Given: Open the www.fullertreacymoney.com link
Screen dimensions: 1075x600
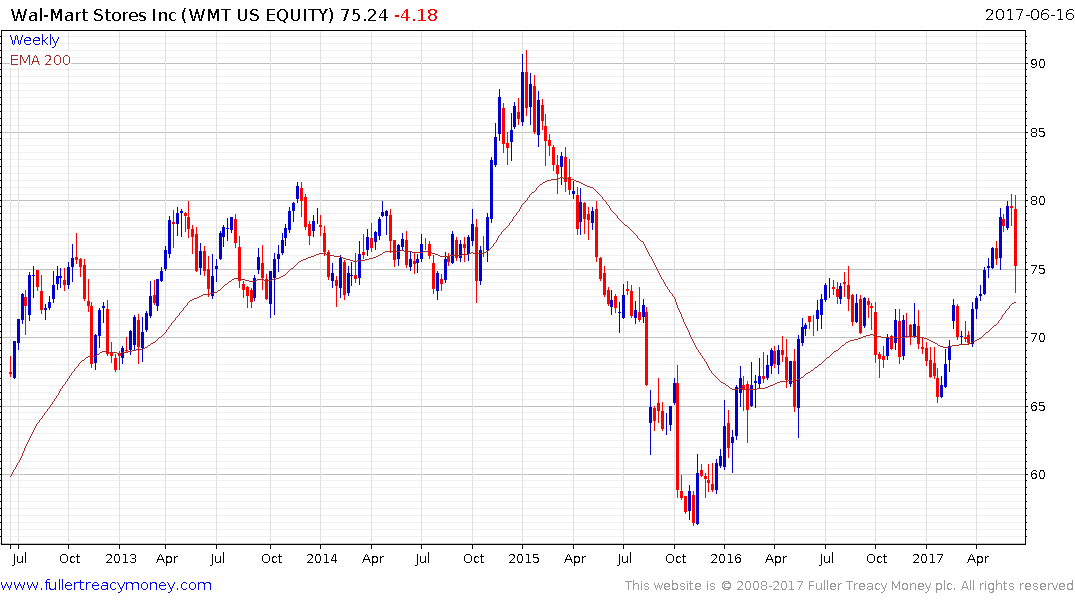Looking at the screenshot, I should coord(106,585).
